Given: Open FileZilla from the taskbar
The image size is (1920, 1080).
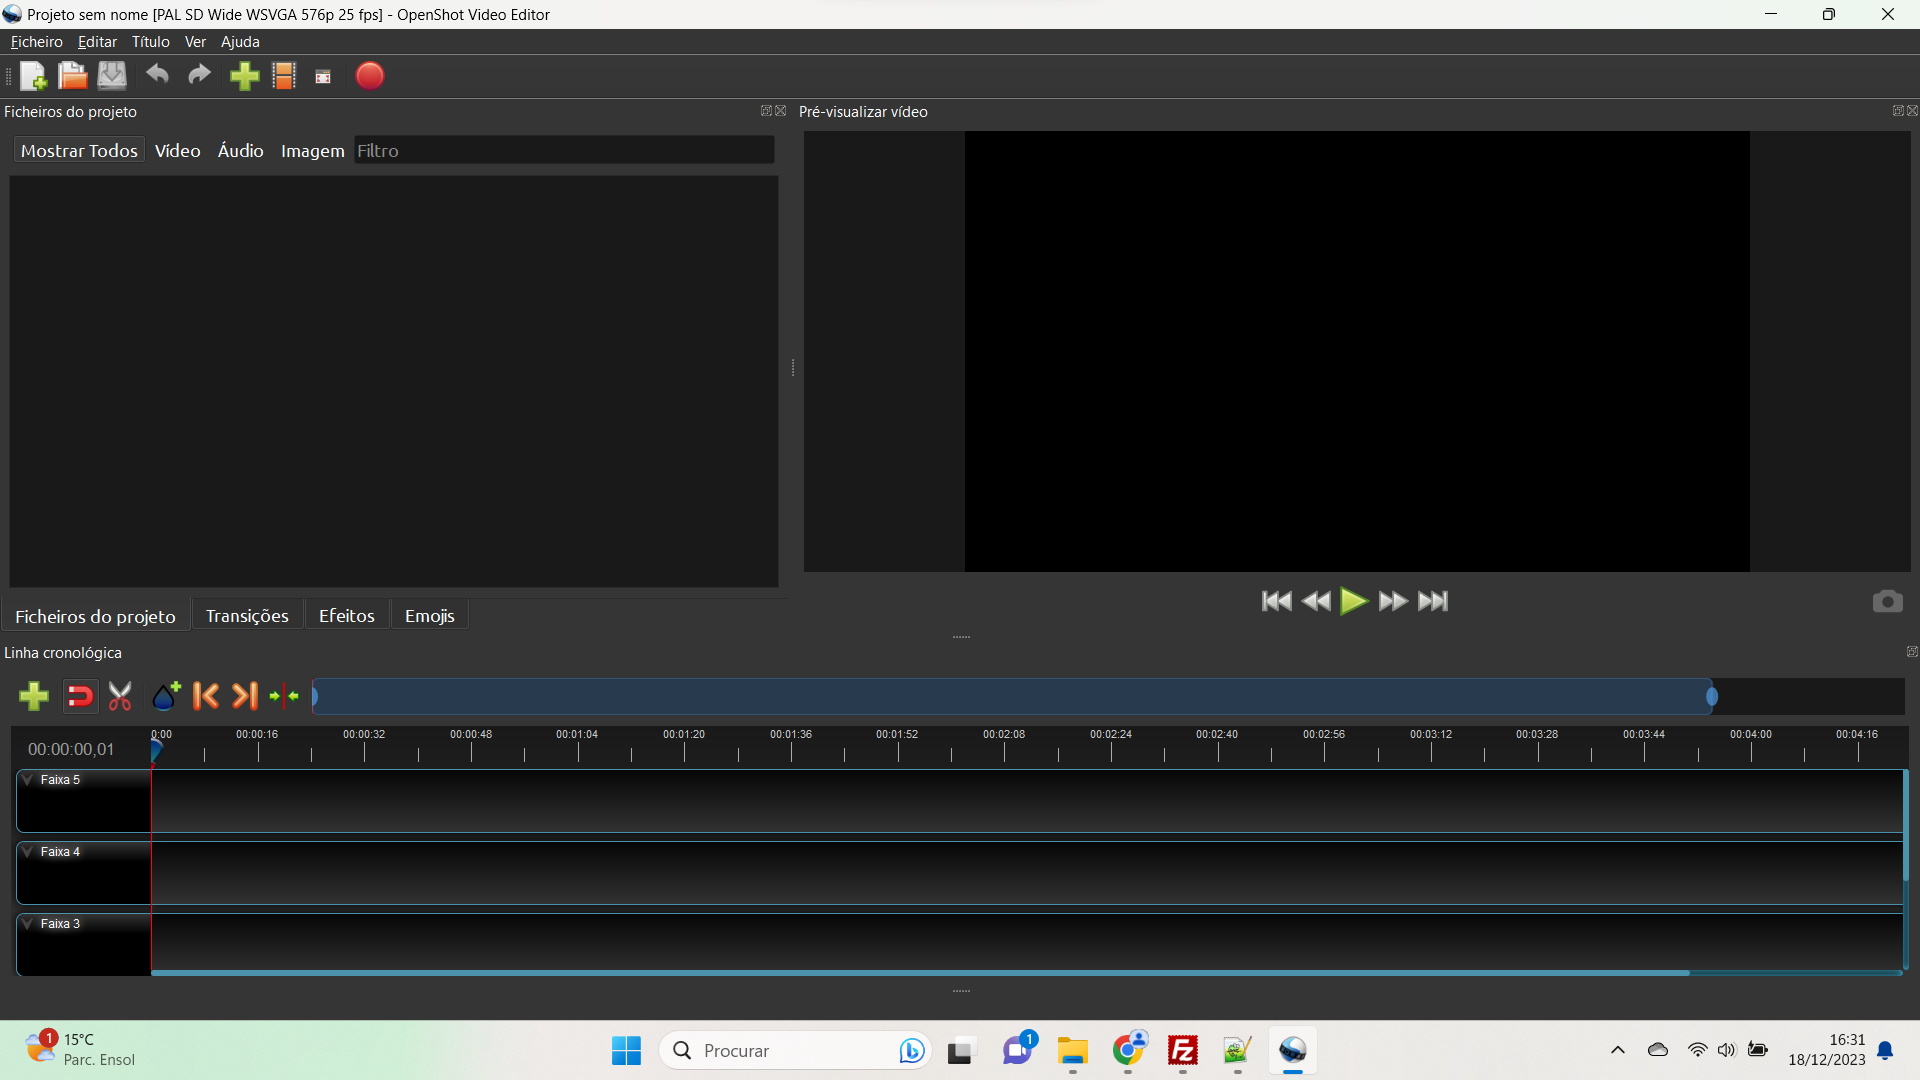Looking at the screenshot, I should click(1183, 1051).
